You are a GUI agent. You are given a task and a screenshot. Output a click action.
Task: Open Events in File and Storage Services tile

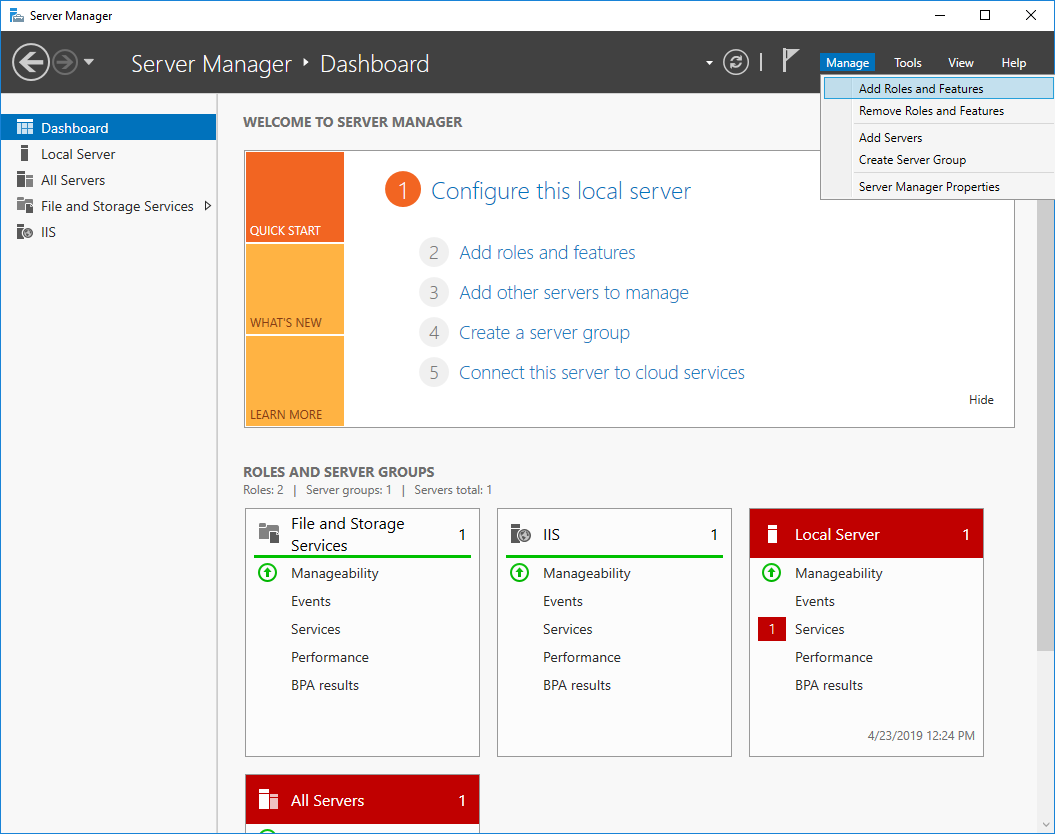point(311,601)
